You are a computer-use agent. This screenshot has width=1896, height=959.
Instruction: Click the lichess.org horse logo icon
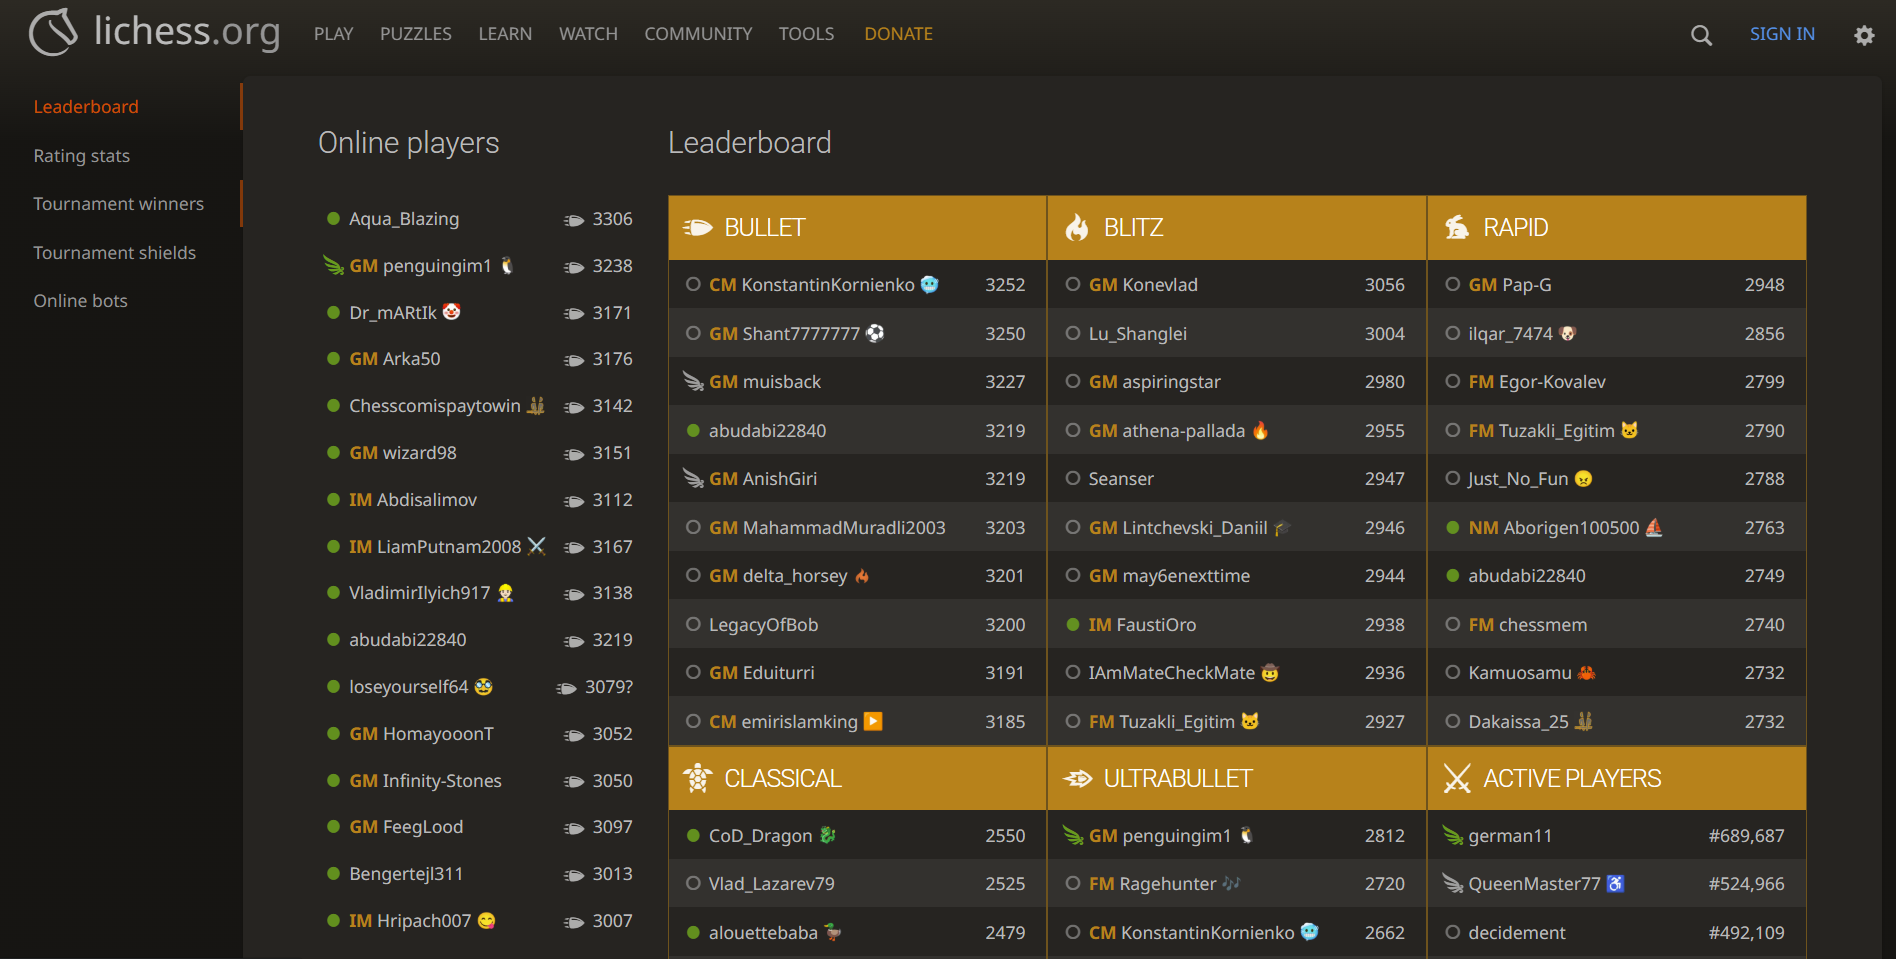(x=53, y=32)
